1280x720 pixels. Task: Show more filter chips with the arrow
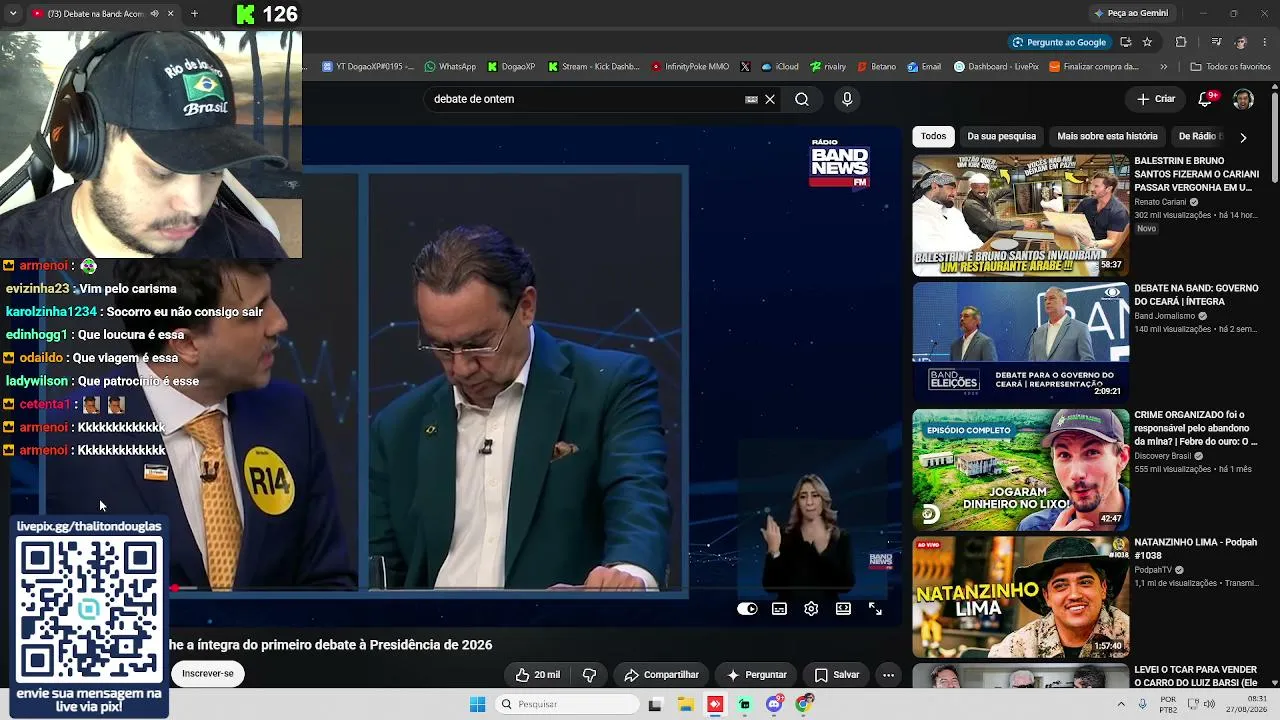tap(1243, 137)
